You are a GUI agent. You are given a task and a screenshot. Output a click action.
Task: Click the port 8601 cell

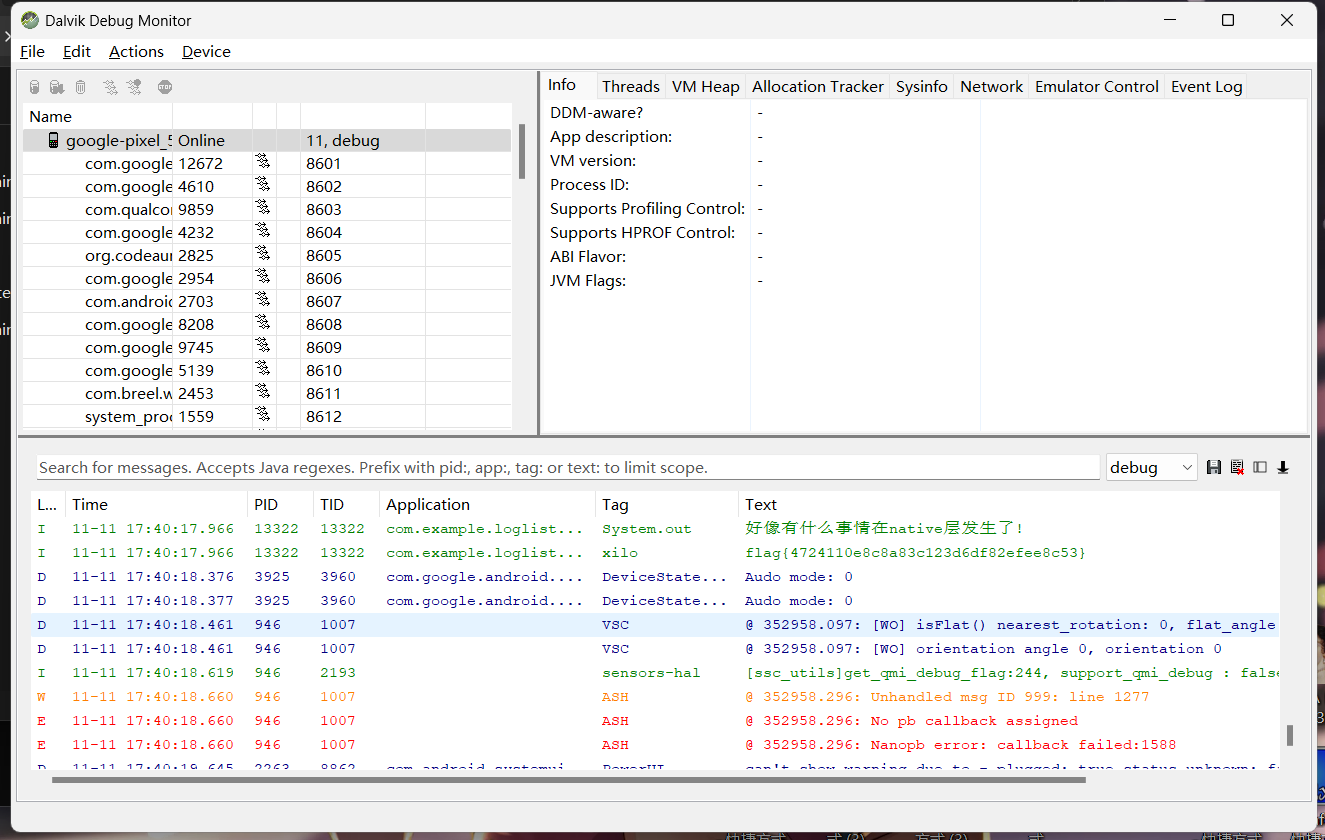tap(363, 163)
